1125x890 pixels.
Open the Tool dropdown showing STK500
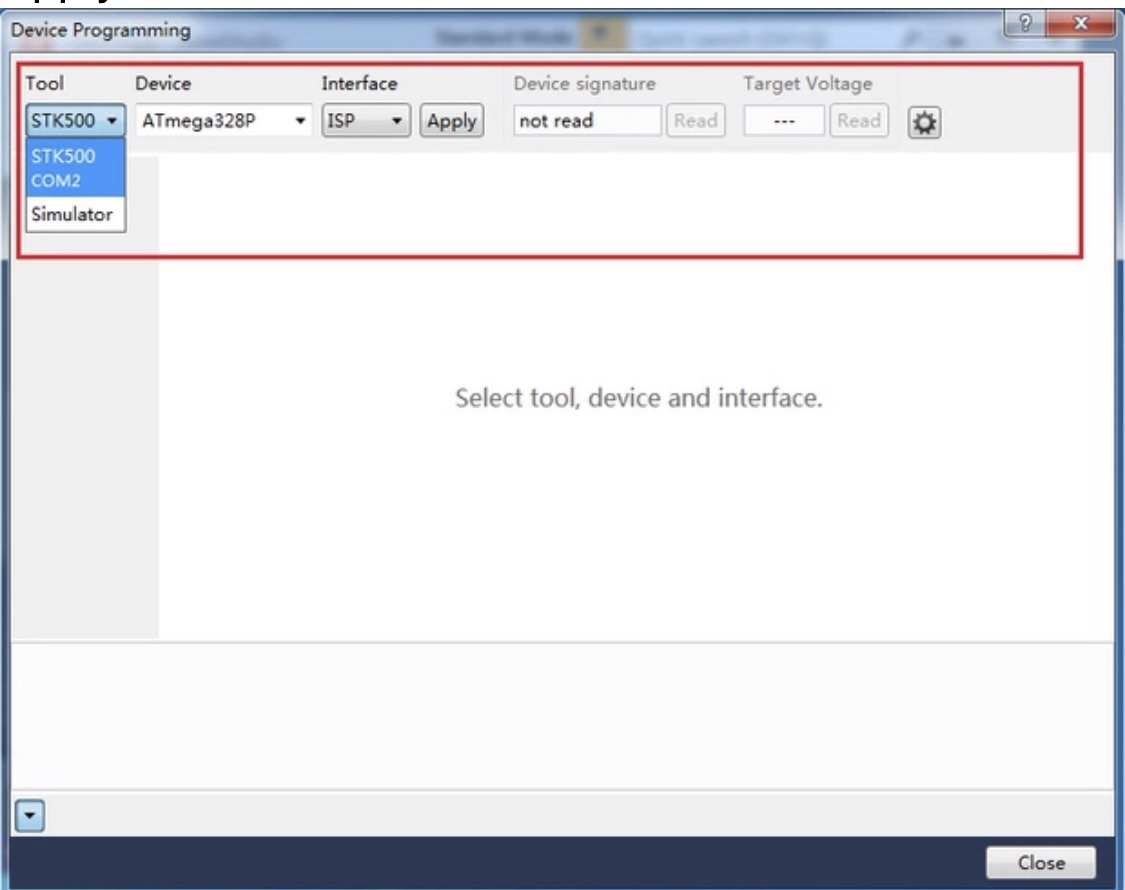coord(75,121)
